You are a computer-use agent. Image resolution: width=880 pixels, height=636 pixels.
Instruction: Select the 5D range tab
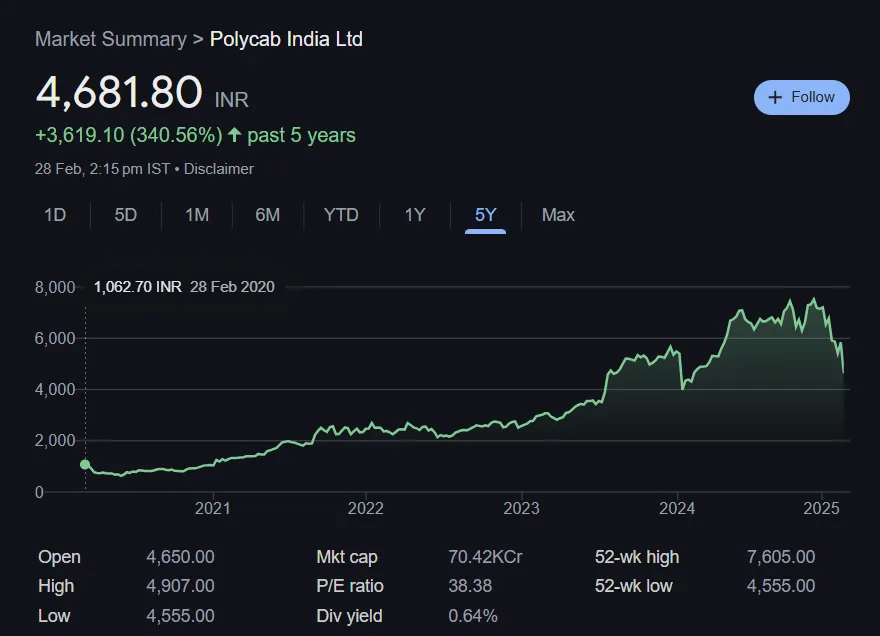(126, 215)
